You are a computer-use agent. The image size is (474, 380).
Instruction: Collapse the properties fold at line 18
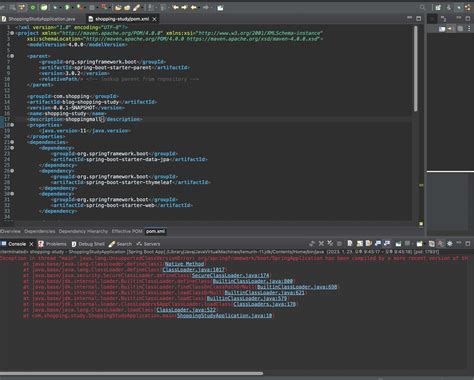(x=12, y=125)
